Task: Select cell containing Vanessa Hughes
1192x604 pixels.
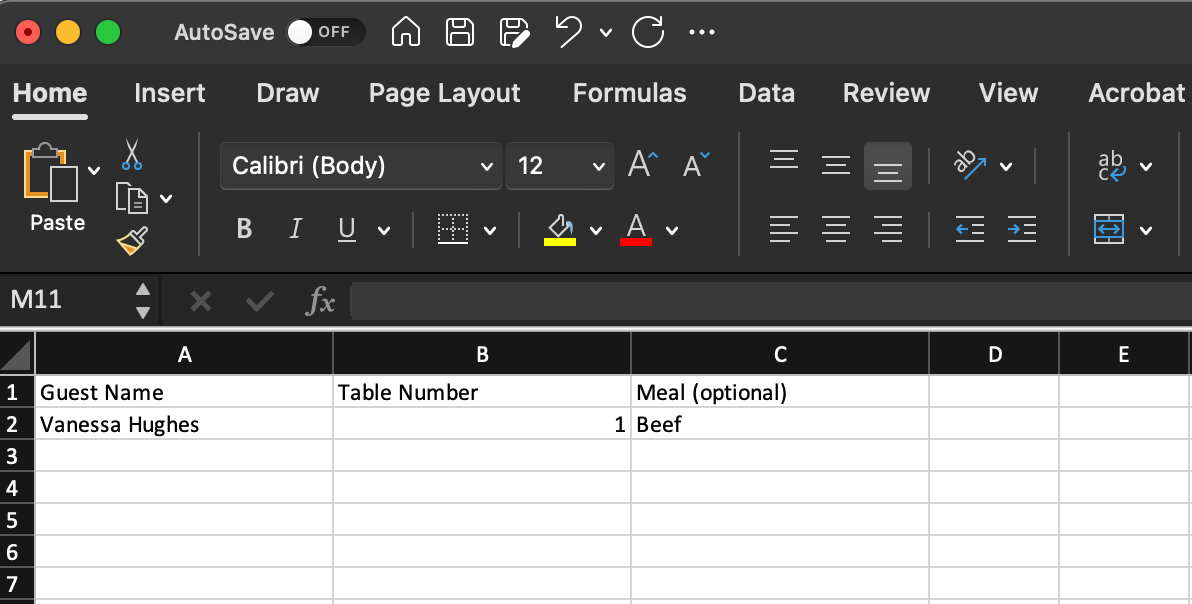Action: 184,424
